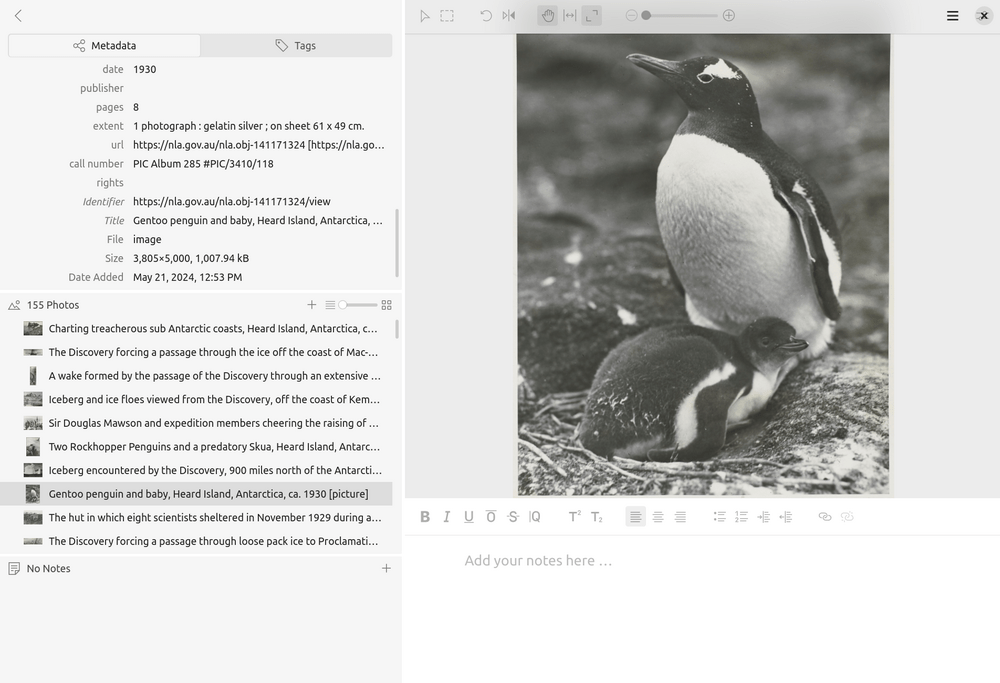Select Gentoo penguin and baby photo row

pos(196,494)
